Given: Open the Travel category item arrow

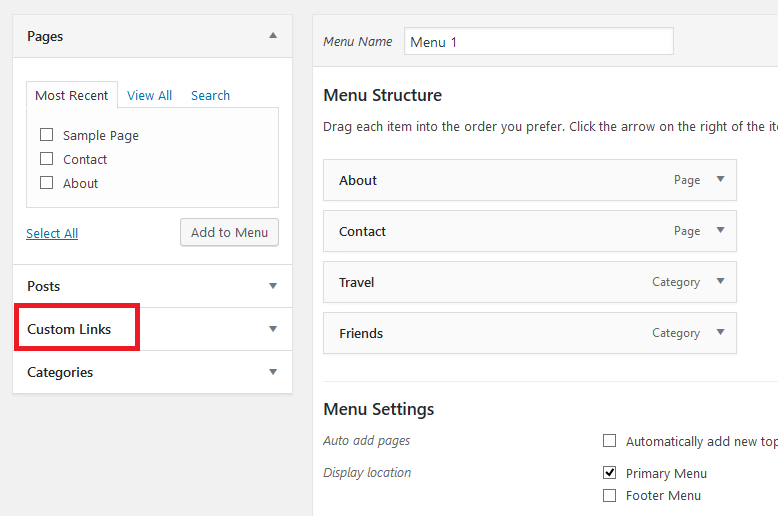Looking at the screenshot, I should [720, 281].
